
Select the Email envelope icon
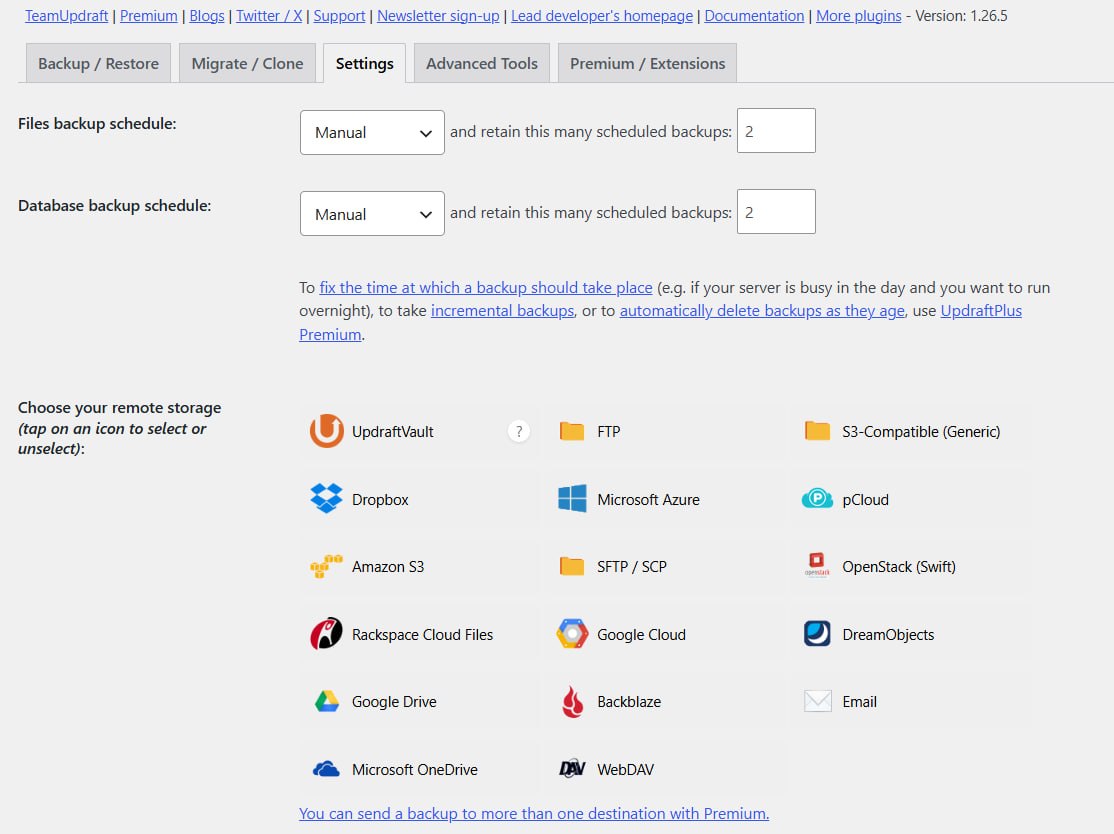click(817, 701)
